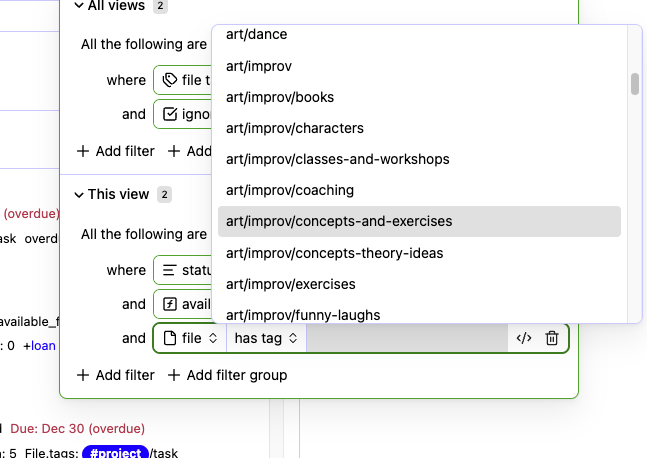647x458 pixels.
Task: Open the 'has tag' operator dropdown
Action: click(x=266, y=339)
